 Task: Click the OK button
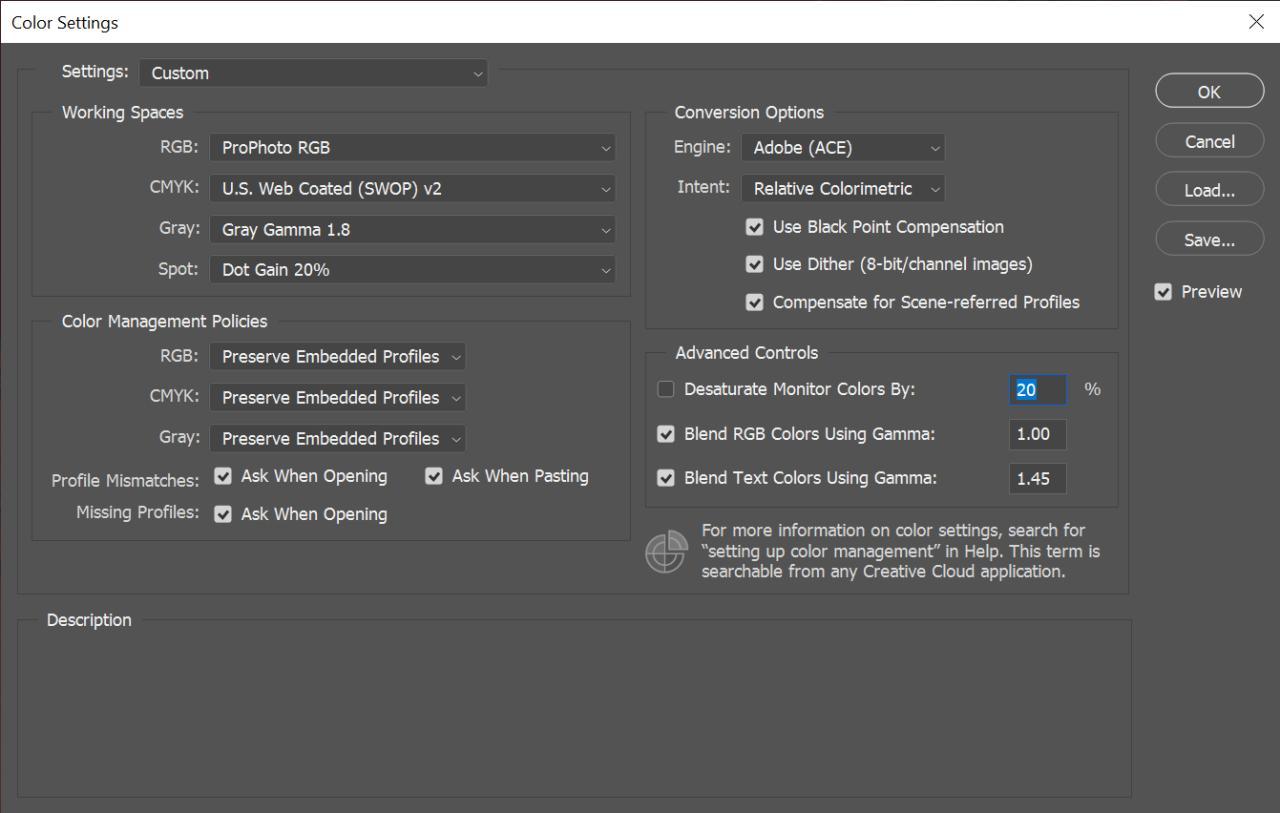(1209, 92)
